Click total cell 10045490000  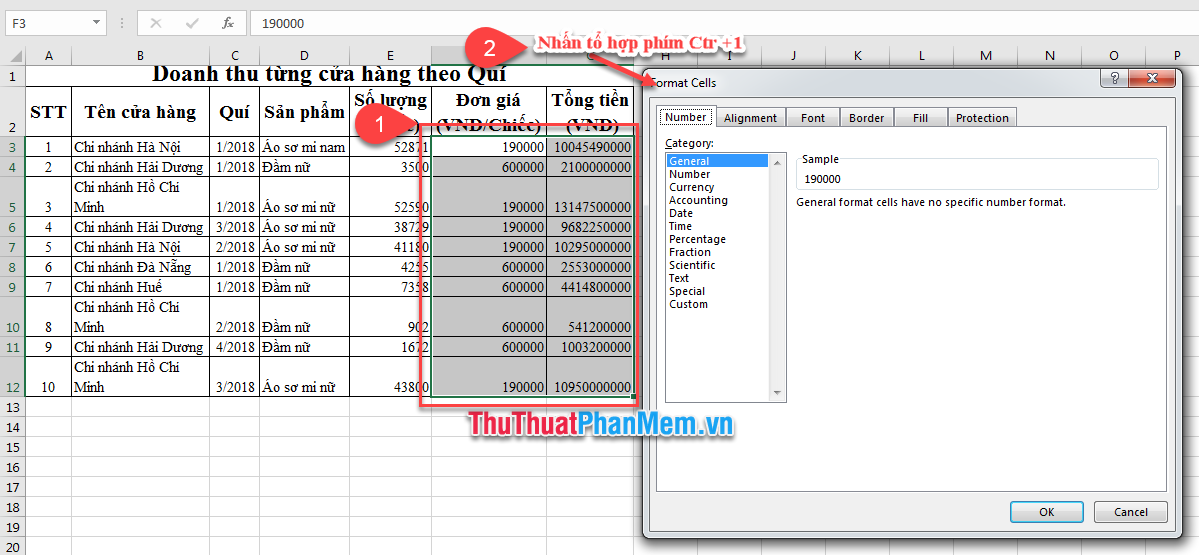click(590, 147)
